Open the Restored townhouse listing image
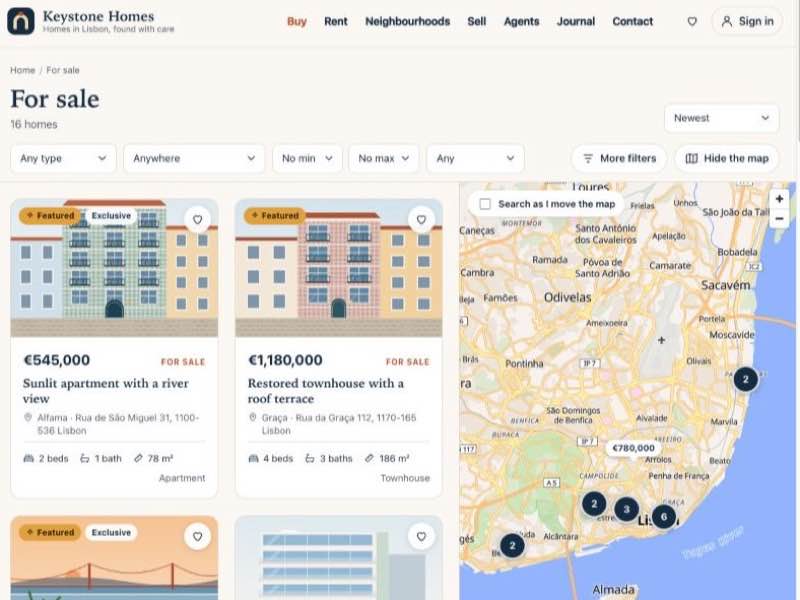The height and width of the screenshot is (600, 800). pos(339,268)
